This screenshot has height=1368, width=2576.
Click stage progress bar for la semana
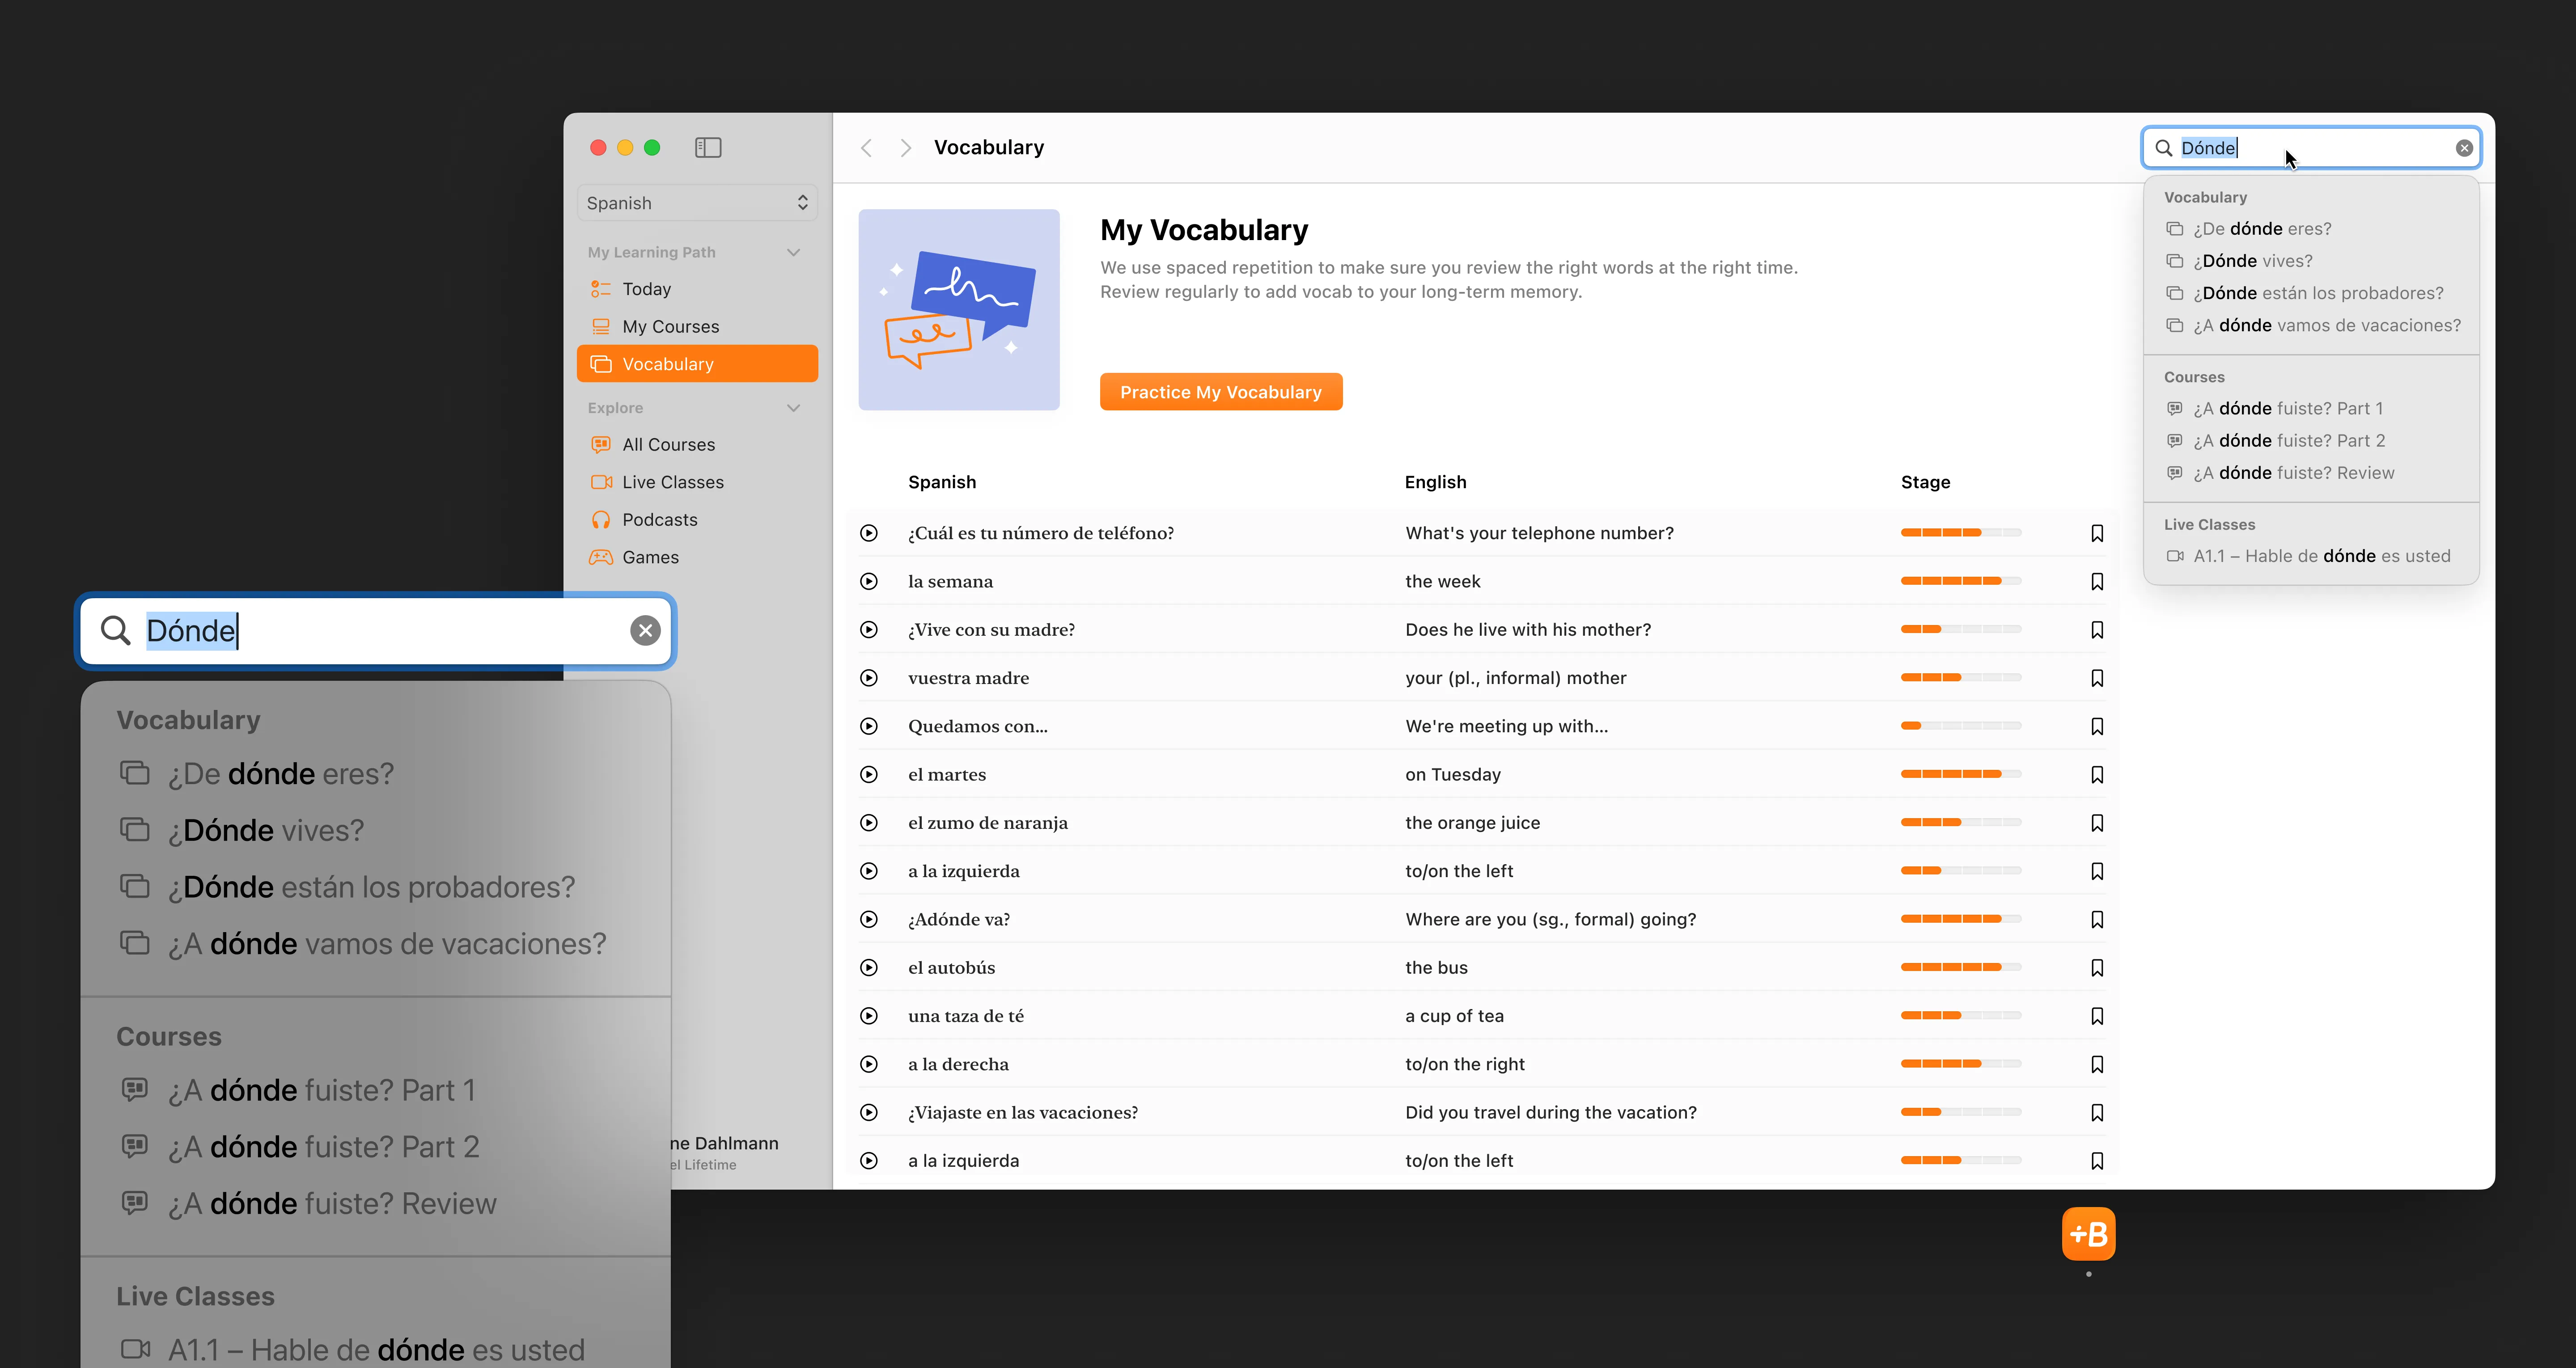tap(1961, 581)
